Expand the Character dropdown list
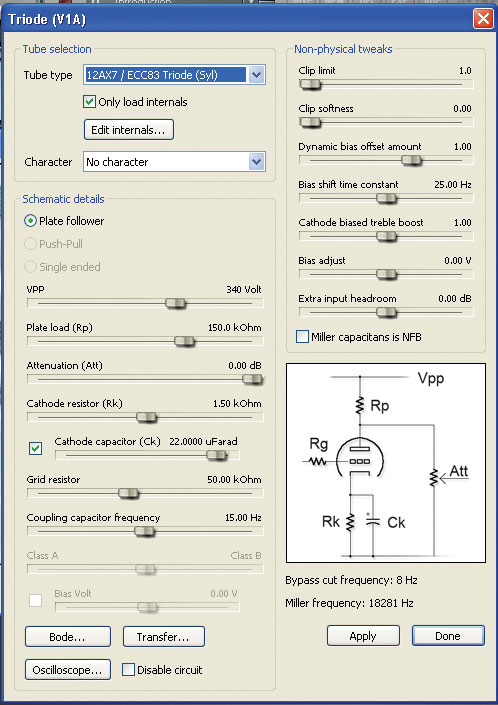 pos(256,162)
